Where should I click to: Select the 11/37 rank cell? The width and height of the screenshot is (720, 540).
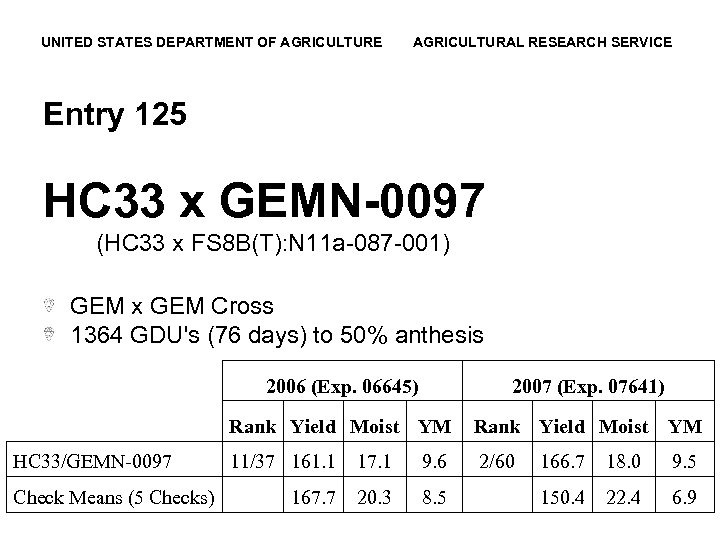[253, 461]
